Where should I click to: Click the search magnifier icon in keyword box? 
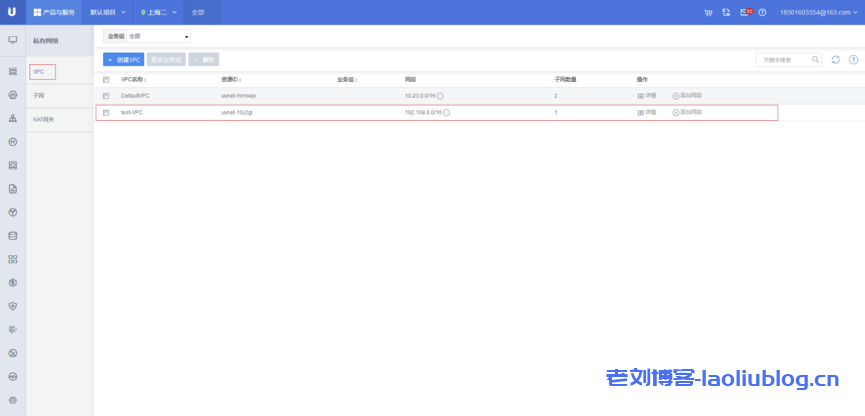coord(816,60)
